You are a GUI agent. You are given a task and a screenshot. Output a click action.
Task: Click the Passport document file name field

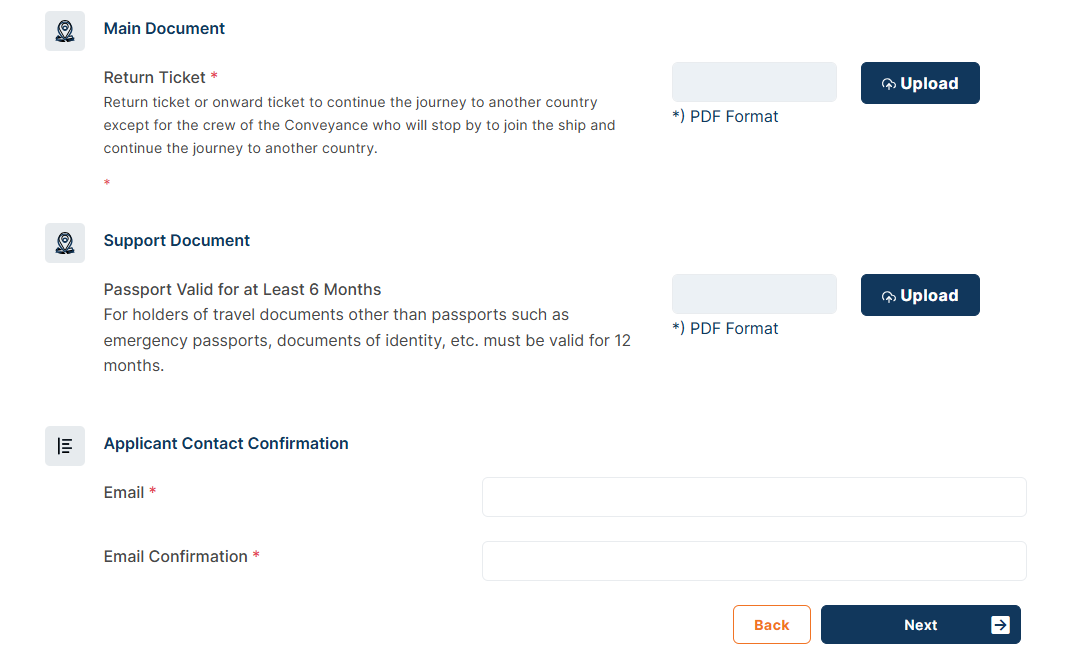[754, 294]
